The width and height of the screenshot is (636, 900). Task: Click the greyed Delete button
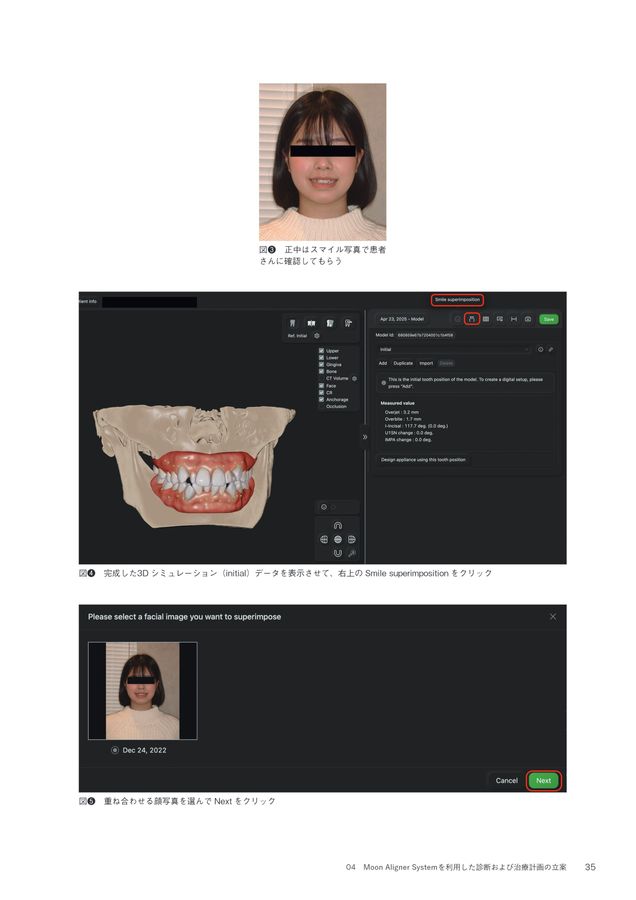click(446, 363)
